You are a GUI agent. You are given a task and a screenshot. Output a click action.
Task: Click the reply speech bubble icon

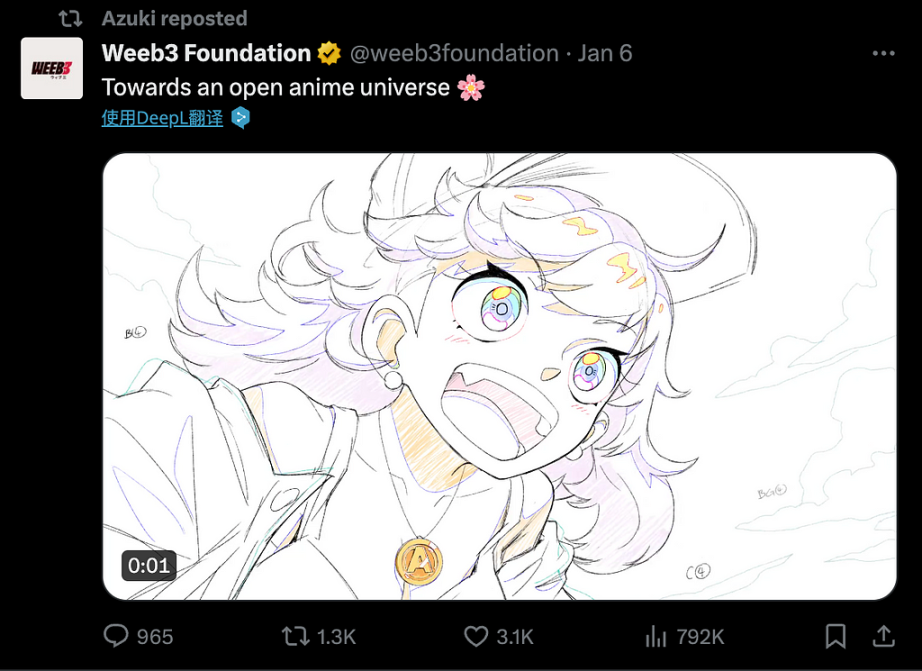116,636
